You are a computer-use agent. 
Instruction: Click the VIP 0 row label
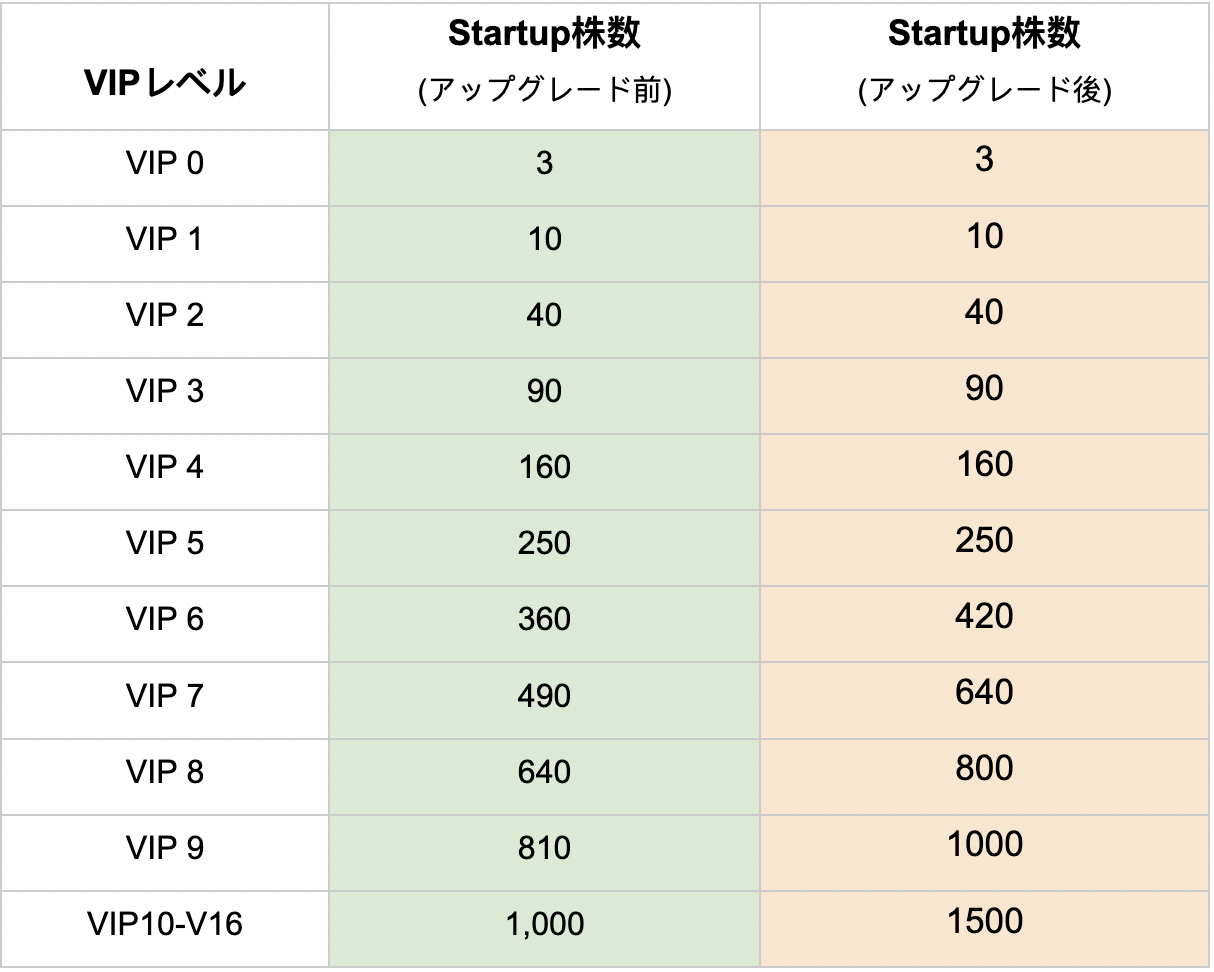pos(165,162)
